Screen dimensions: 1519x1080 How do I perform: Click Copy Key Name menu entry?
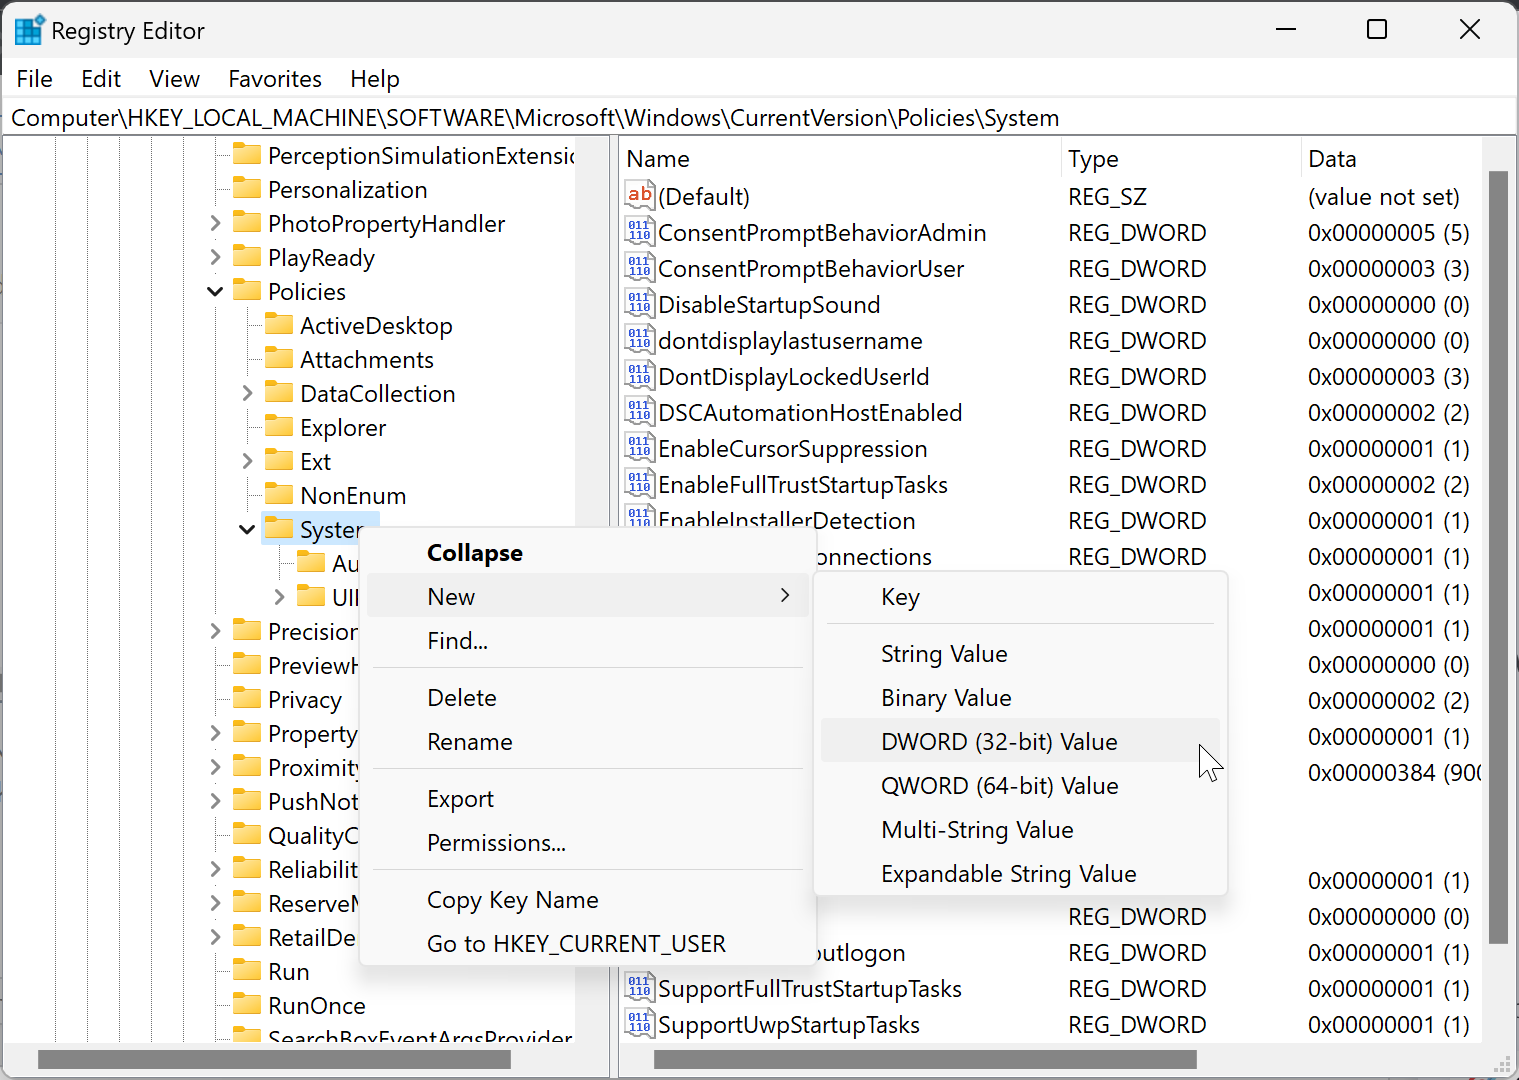[x=587, y=899]
